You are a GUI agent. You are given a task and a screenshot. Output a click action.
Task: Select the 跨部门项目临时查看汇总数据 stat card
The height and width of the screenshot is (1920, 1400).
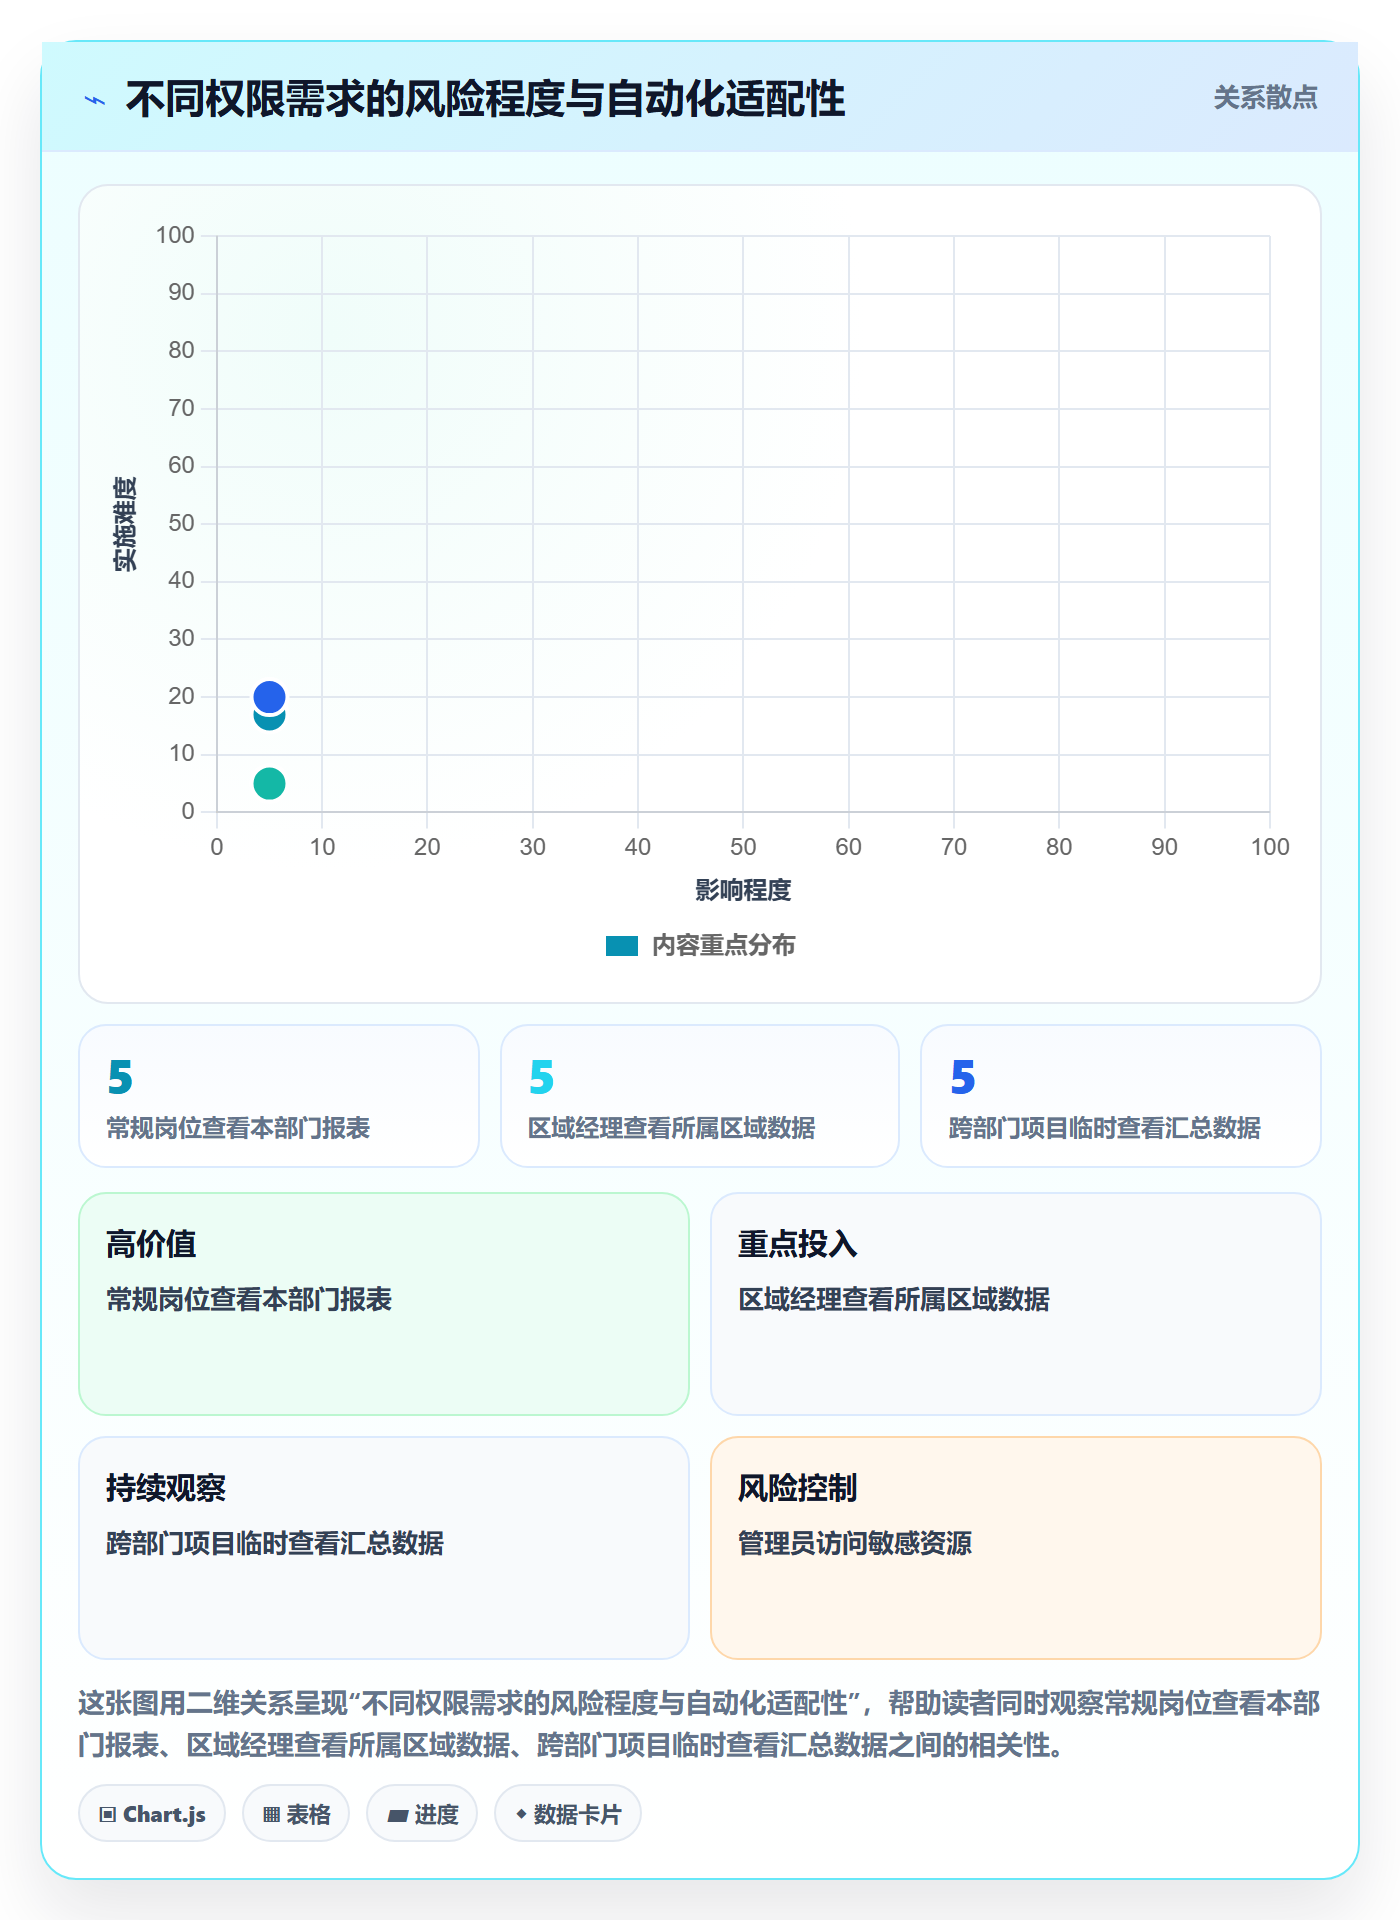click(1121, 1096)
